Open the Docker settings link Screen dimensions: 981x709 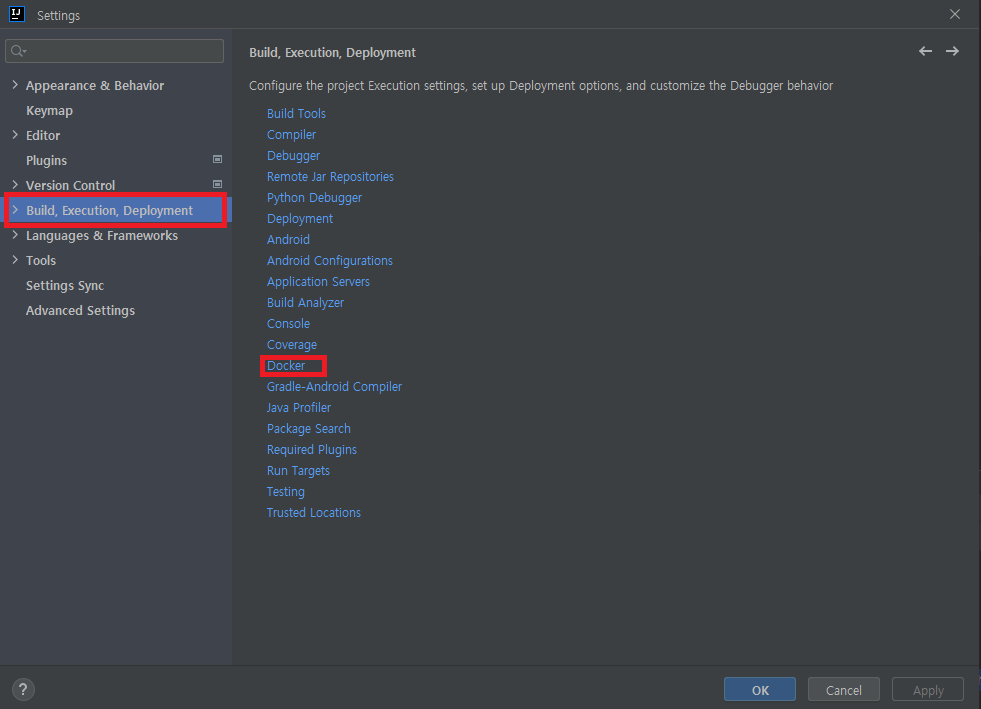[286, 366]
